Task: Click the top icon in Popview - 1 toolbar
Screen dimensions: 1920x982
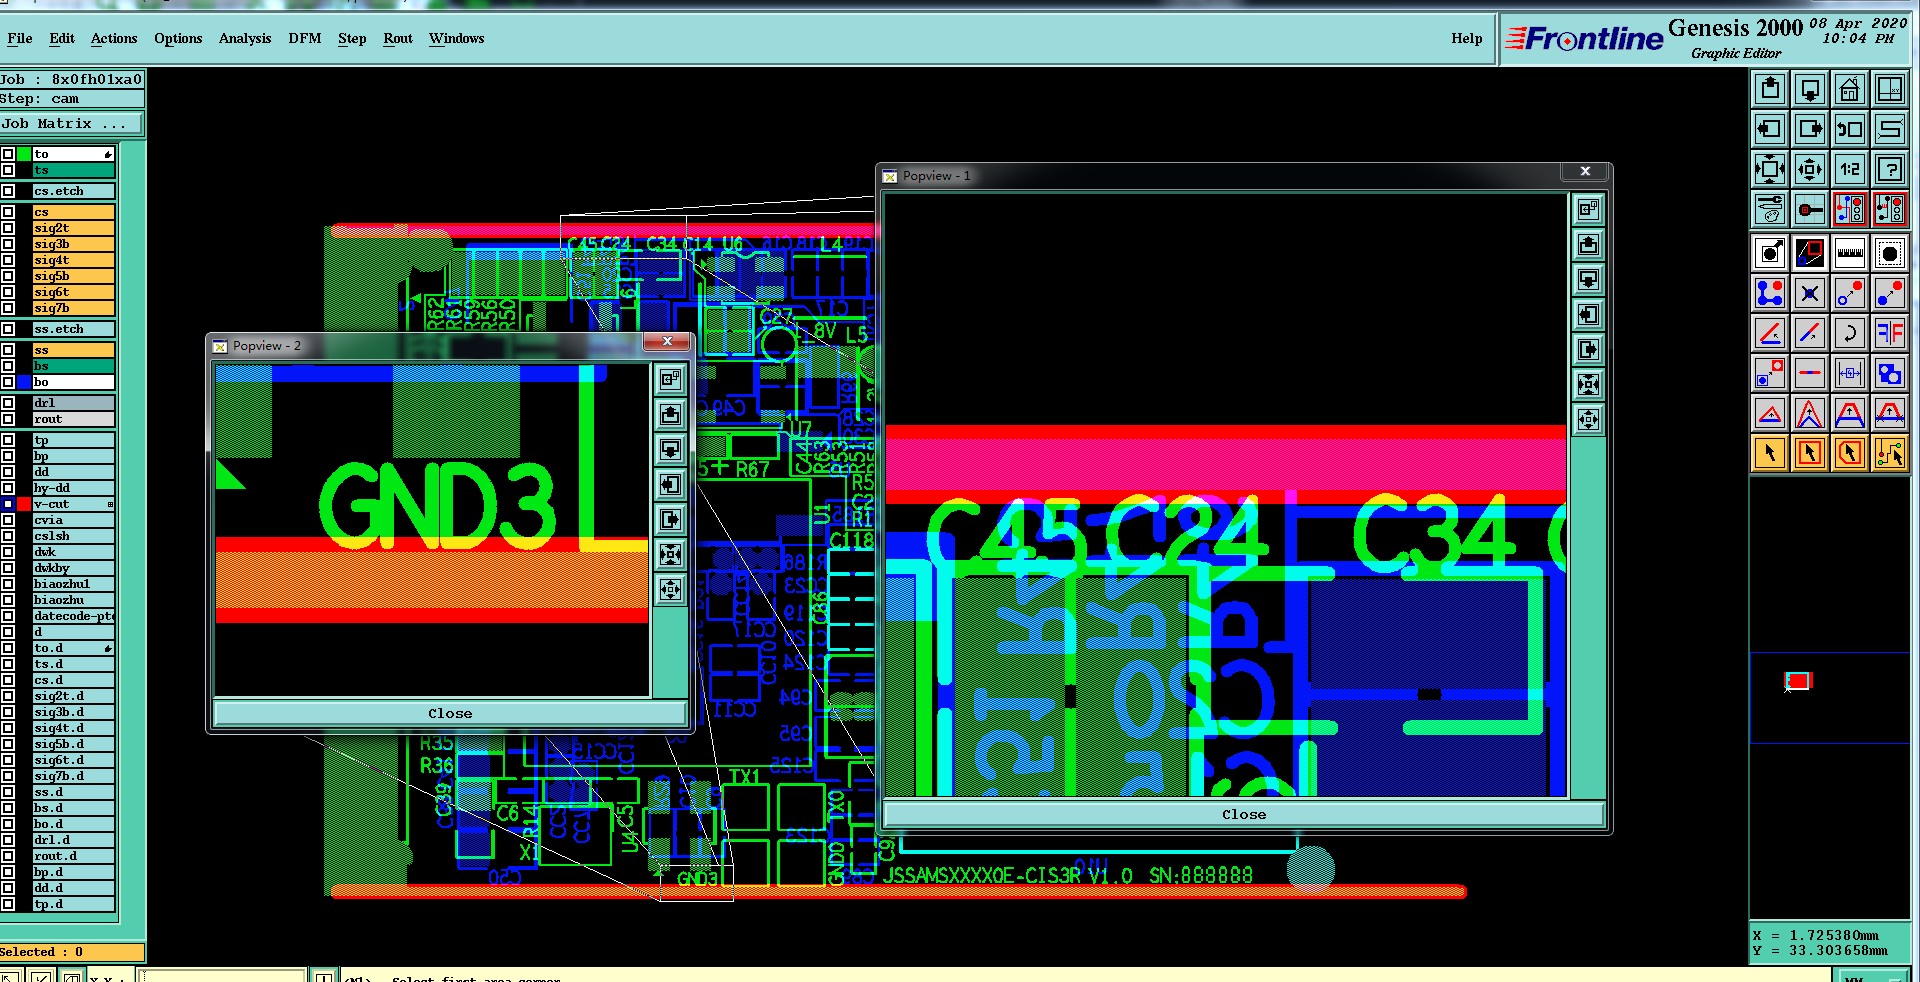Action: pos(1588,210)
